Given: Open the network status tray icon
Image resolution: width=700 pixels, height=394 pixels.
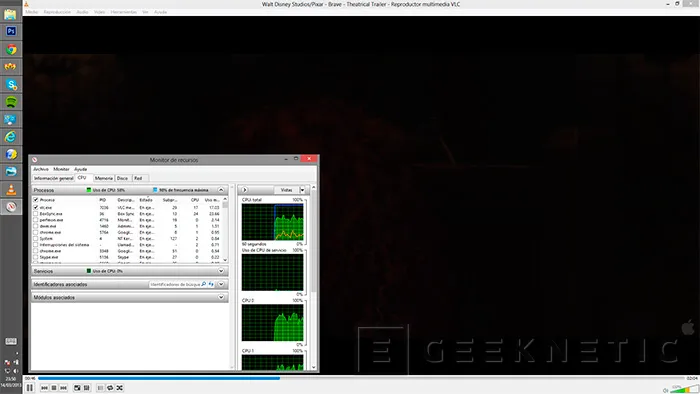Looking at the screenshot, I should click(7, 371).
